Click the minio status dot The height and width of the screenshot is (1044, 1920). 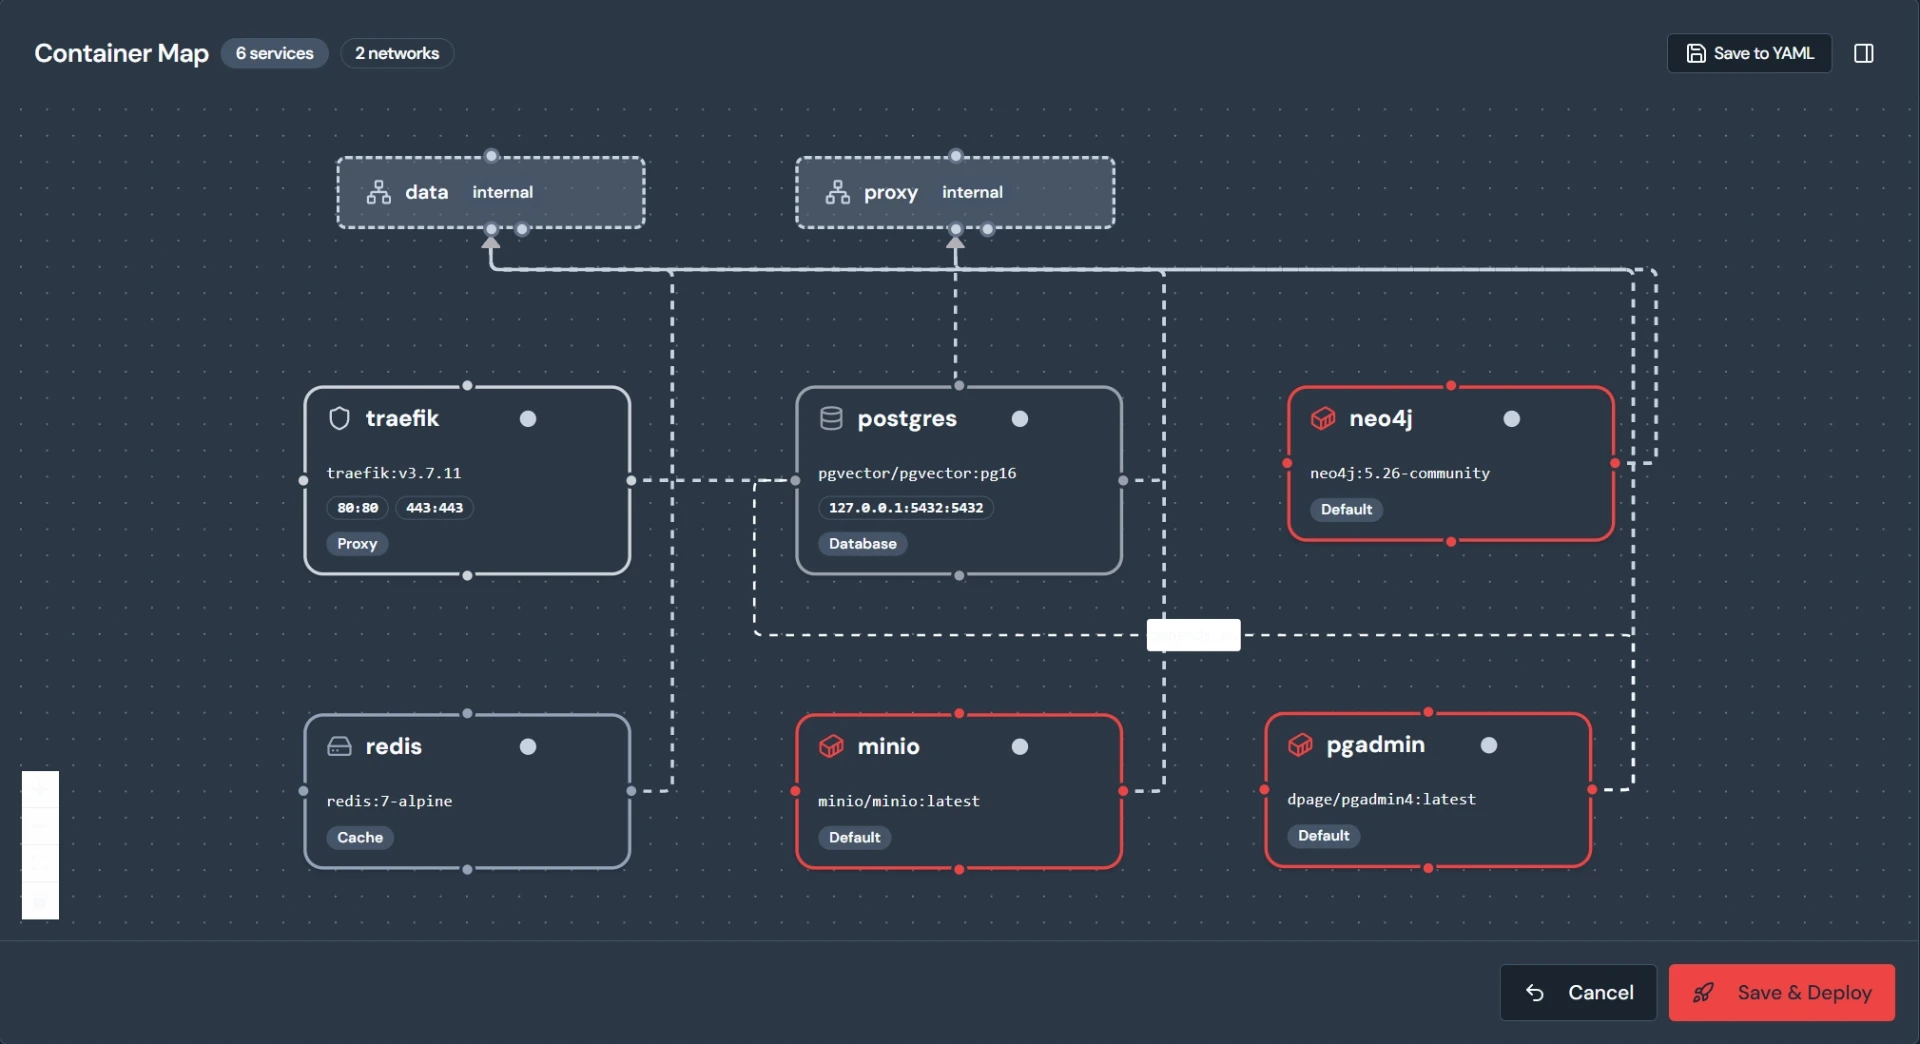1020,747
